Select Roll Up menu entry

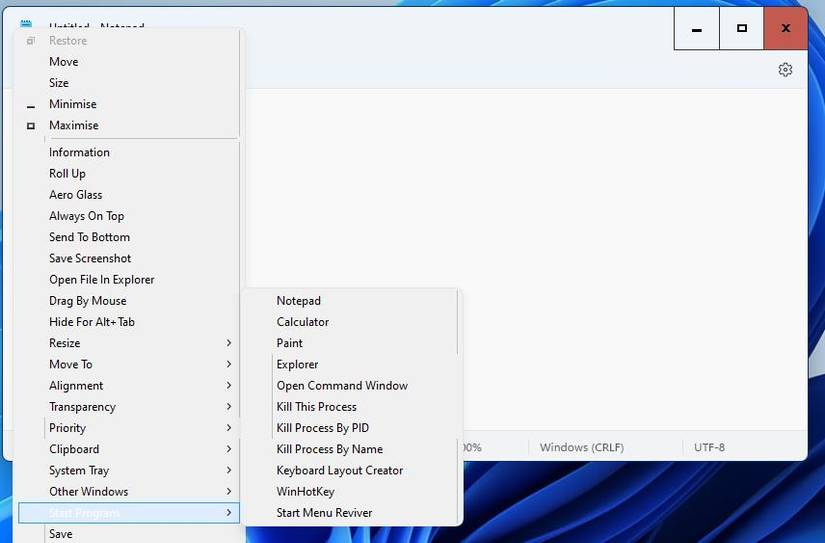[x=128, y=173]
